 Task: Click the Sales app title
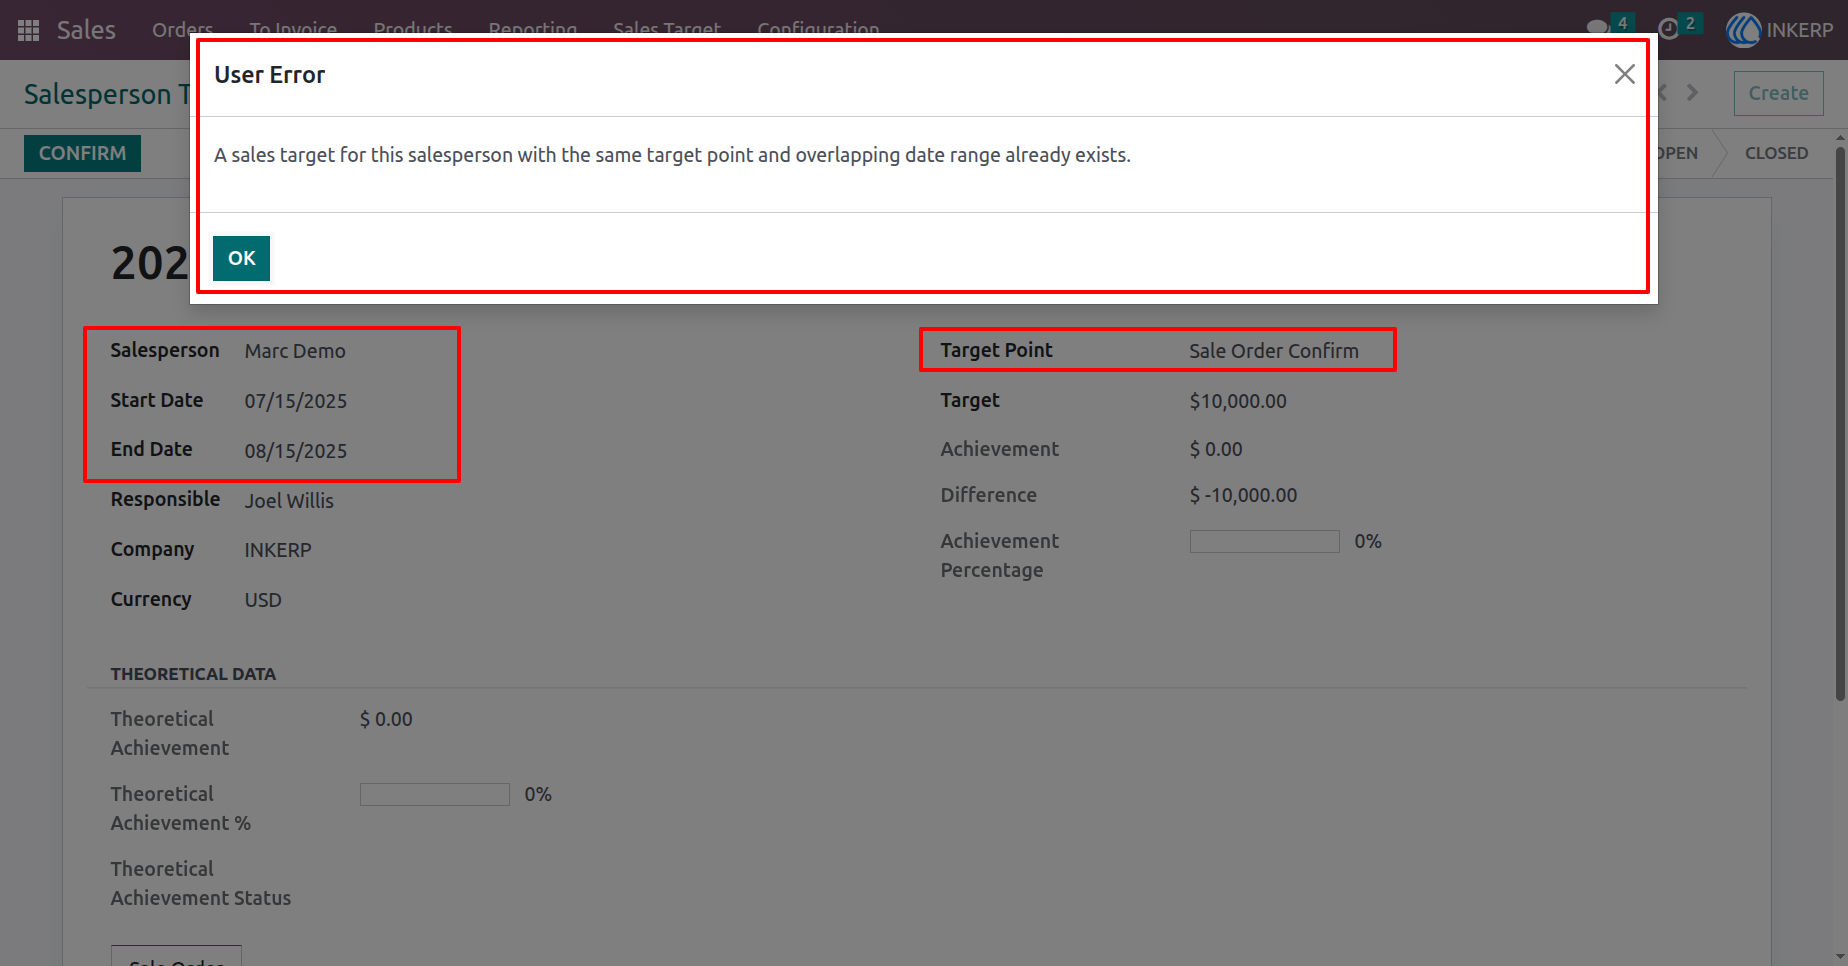tap(86, 30)
